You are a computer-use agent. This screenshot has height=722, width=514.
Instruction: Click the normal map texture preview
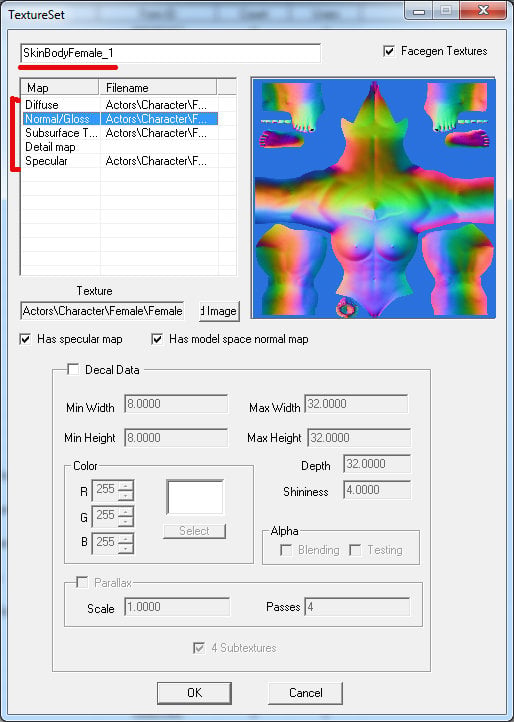374,198
